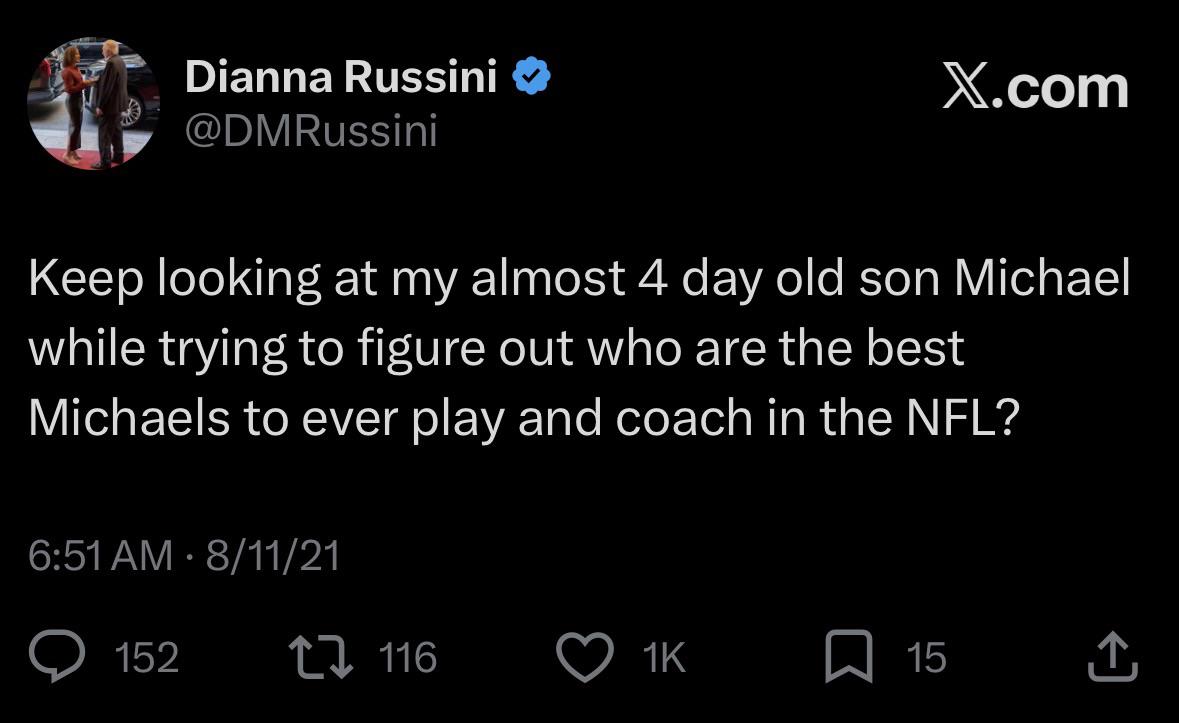Click the blue verified checkmark badge
This screenshot has height=723, width=1179.
click(531, 78)
